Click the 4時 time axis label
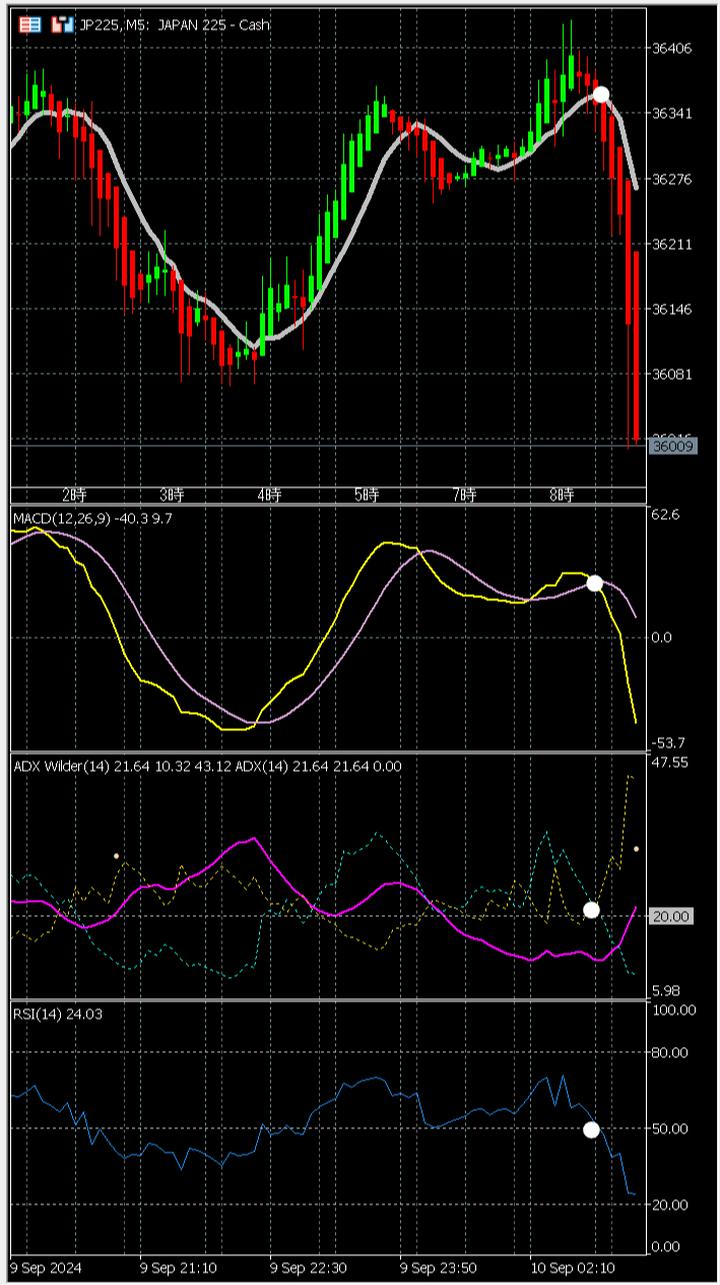The image size is (720, 1285). [269, 494]
